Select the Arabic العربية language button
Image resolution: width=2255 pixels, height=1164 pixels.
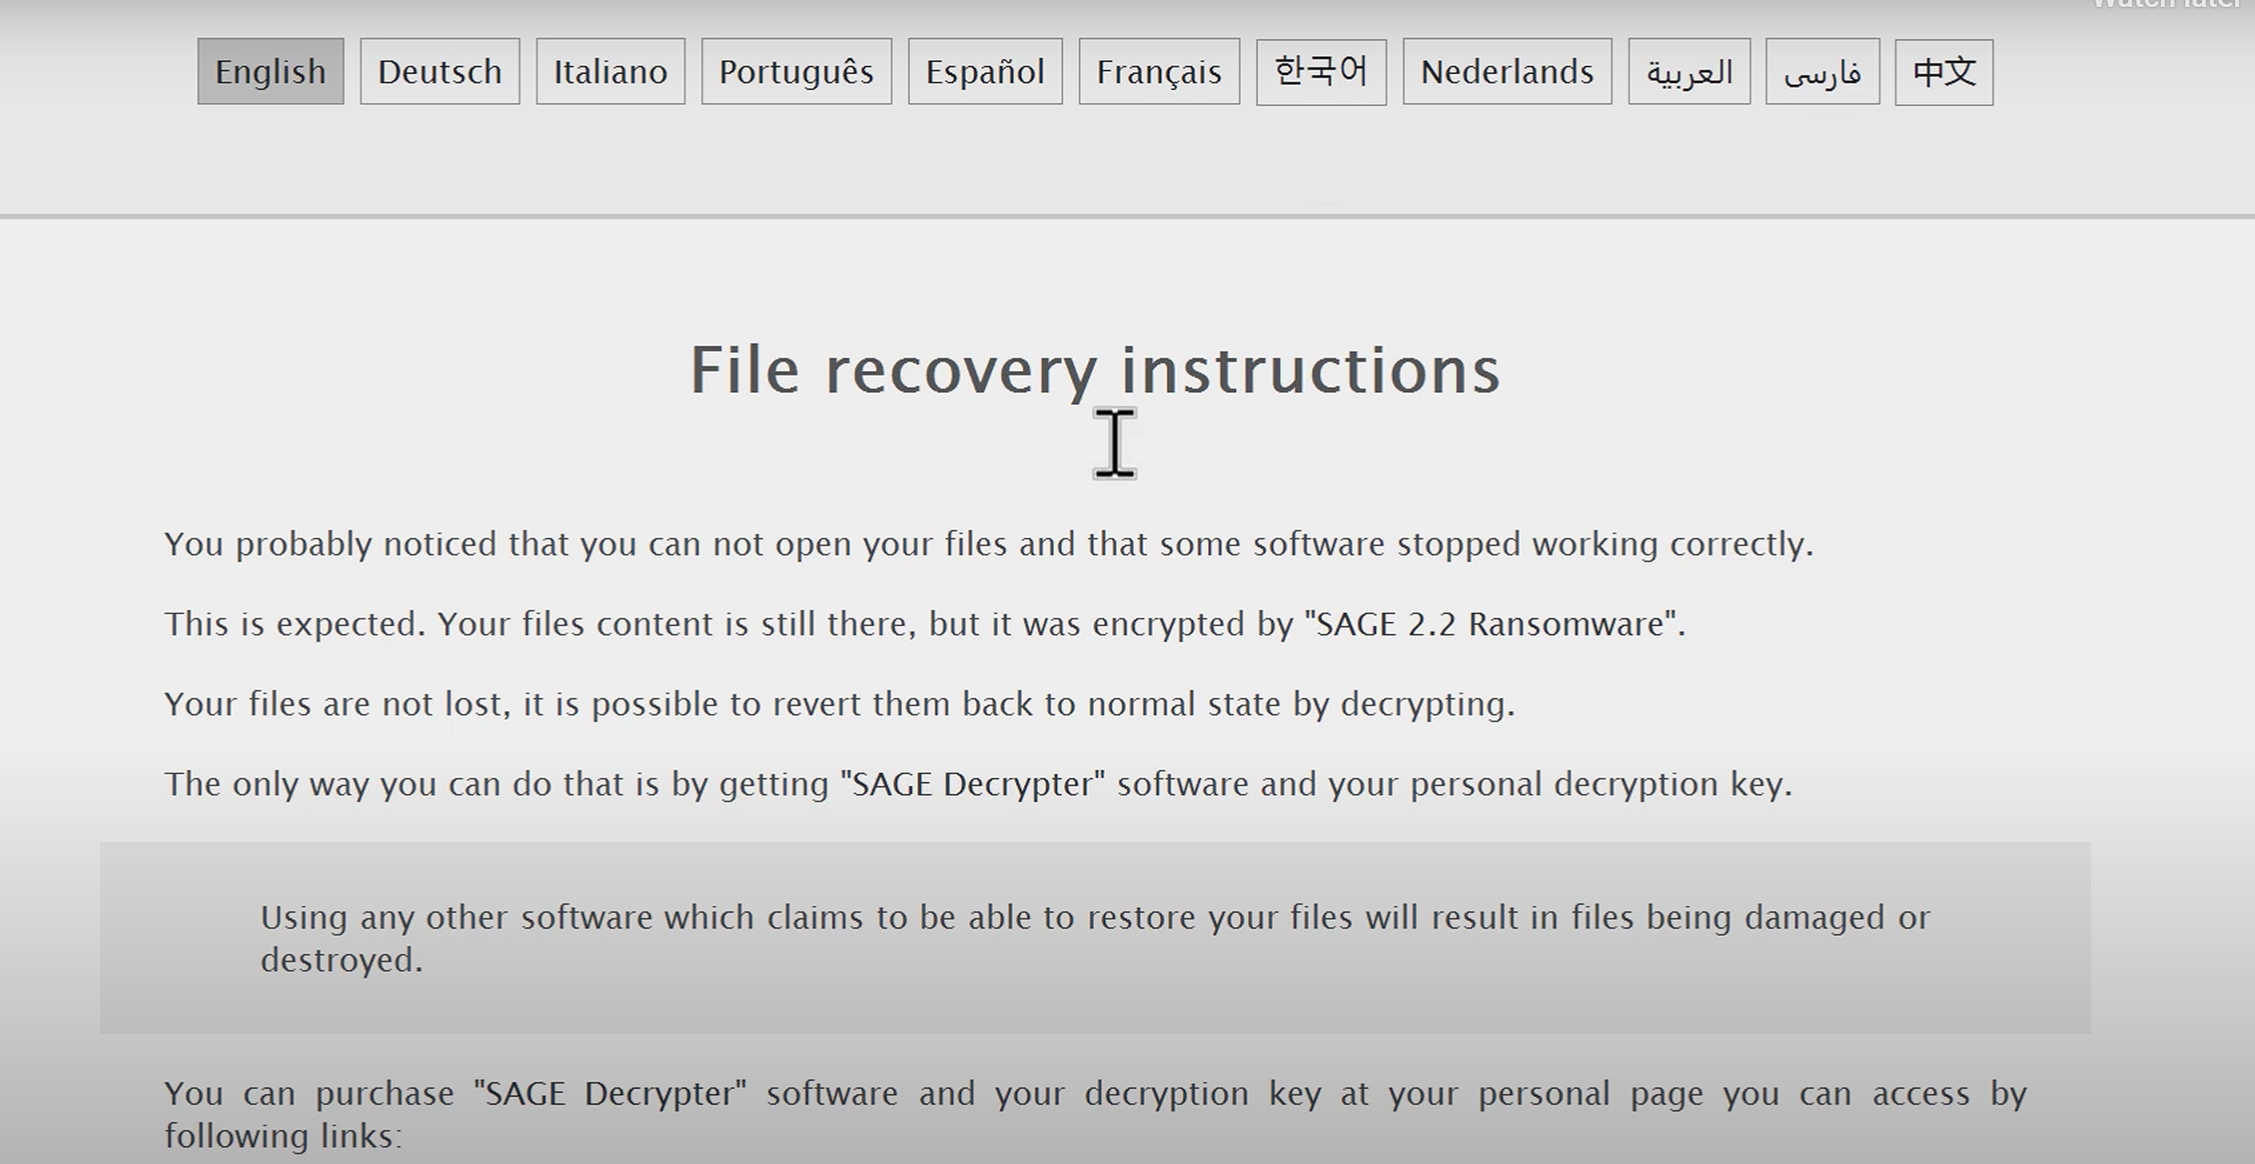point(1688,72)
